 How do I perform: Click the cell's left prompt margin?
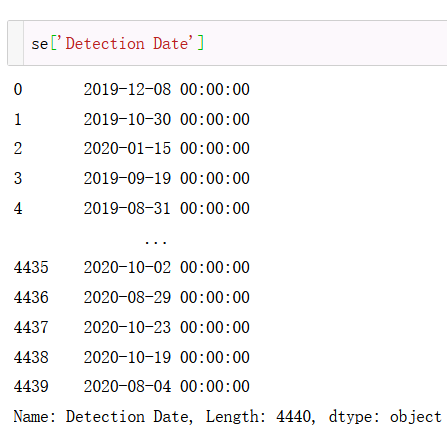[16, 43]
